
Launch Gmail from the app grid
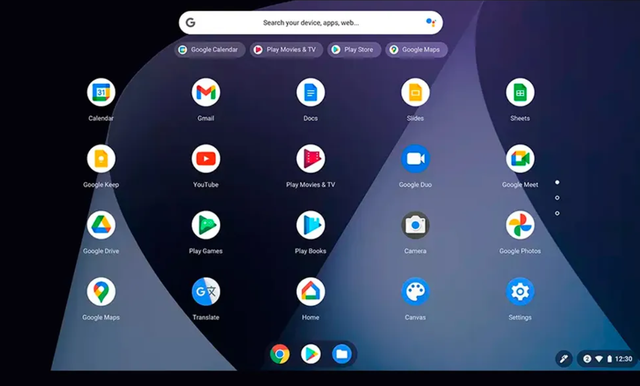[206, 92]
